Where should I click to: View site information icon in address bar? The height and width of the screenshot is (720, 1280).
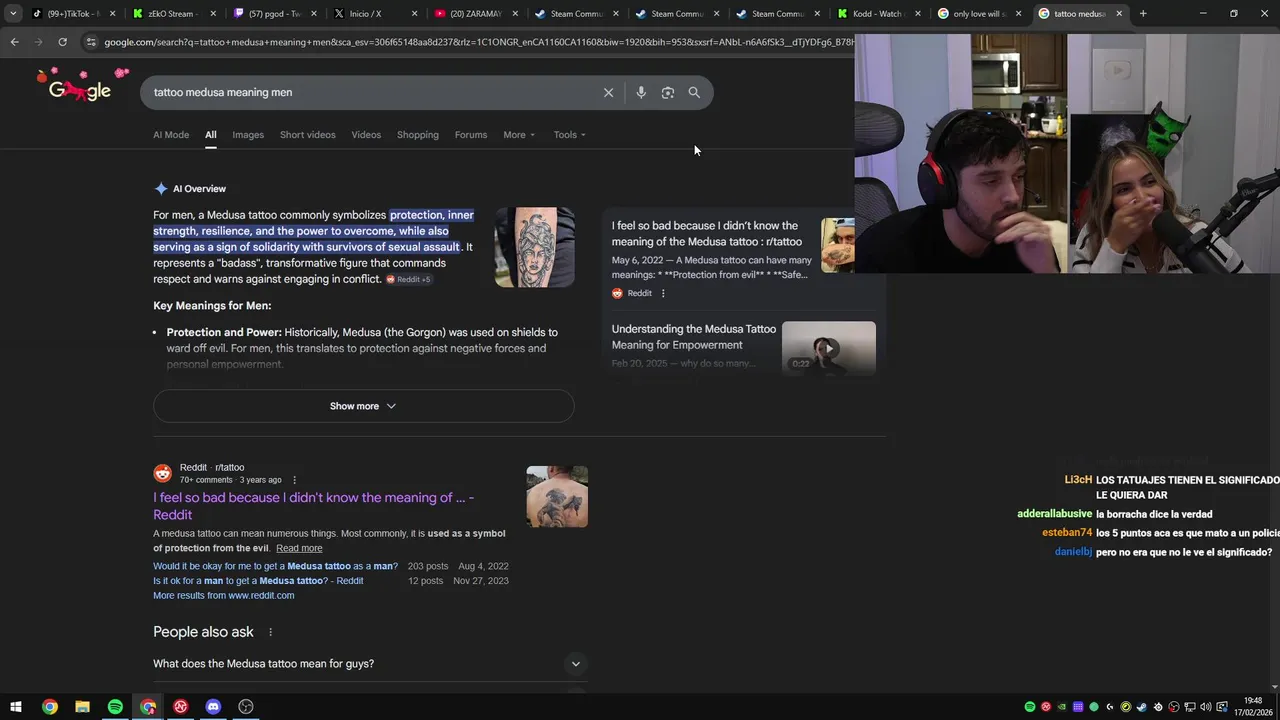pyautogui.click(x=91, y=42)
